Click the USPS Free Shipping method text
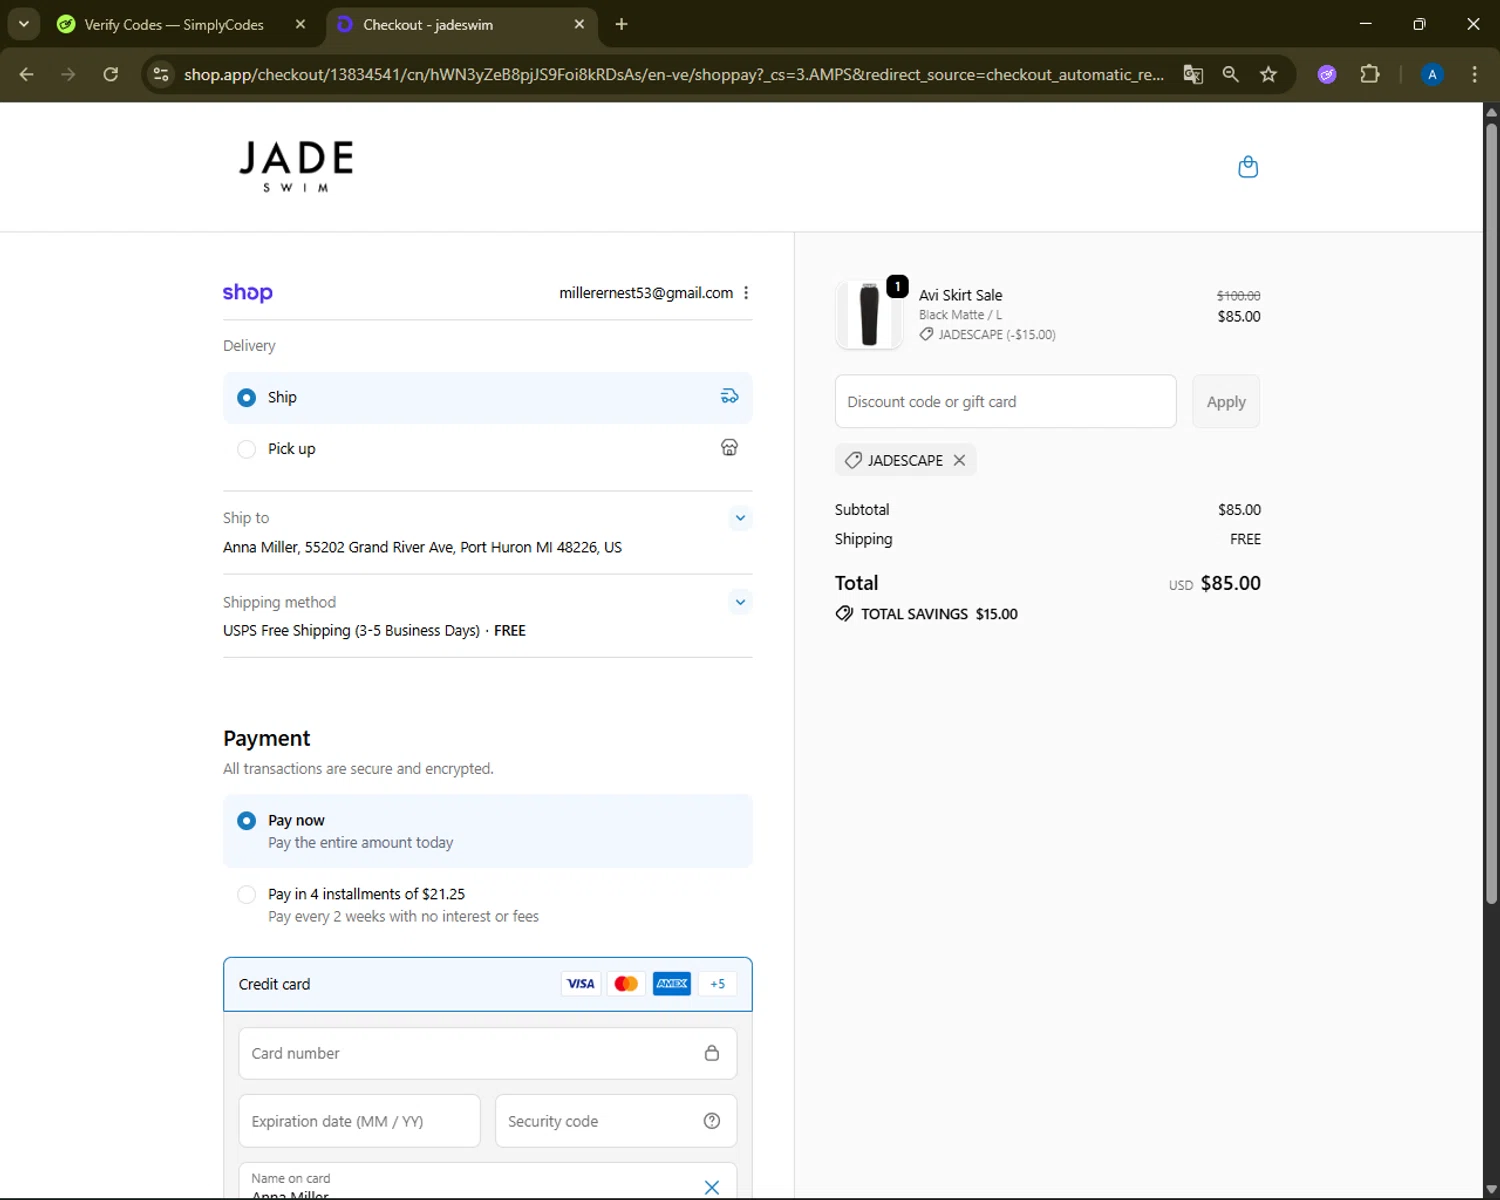Image resolution: width=1500 pixels, height=1200 pixels. [374, 630]
